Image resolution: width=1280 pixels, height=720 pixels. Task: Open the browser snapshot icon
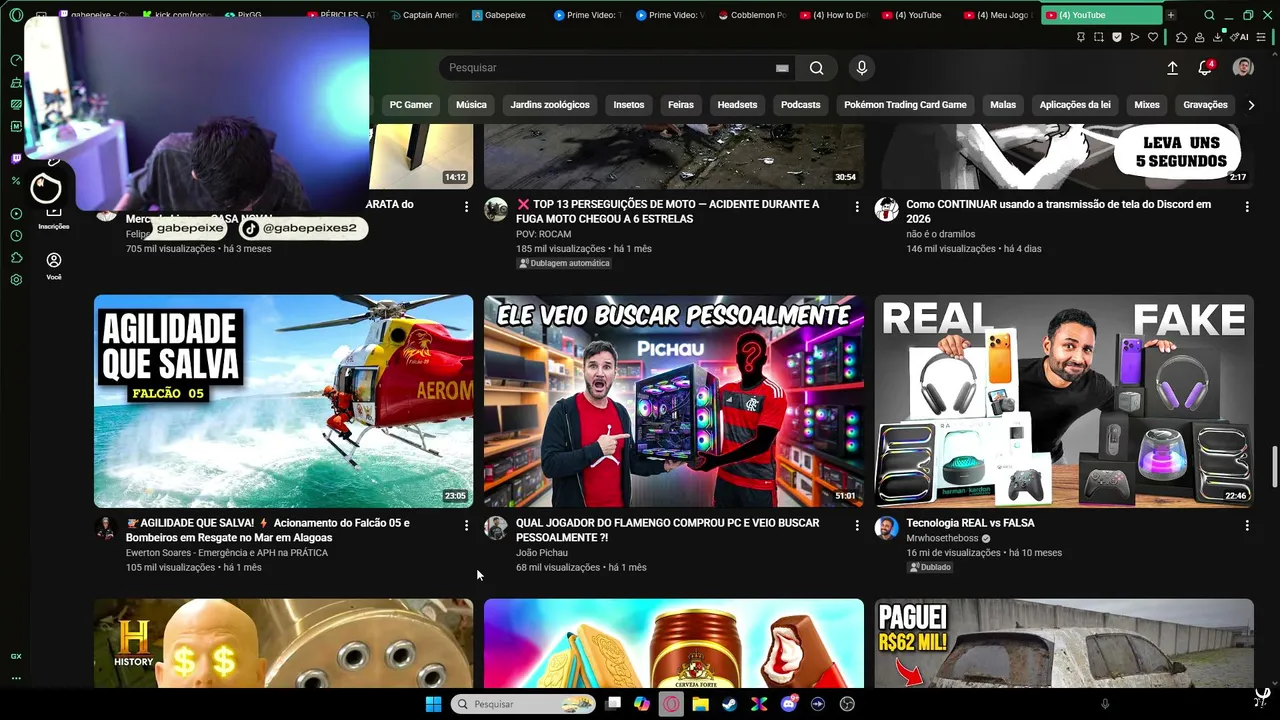tap(1099, 37)
